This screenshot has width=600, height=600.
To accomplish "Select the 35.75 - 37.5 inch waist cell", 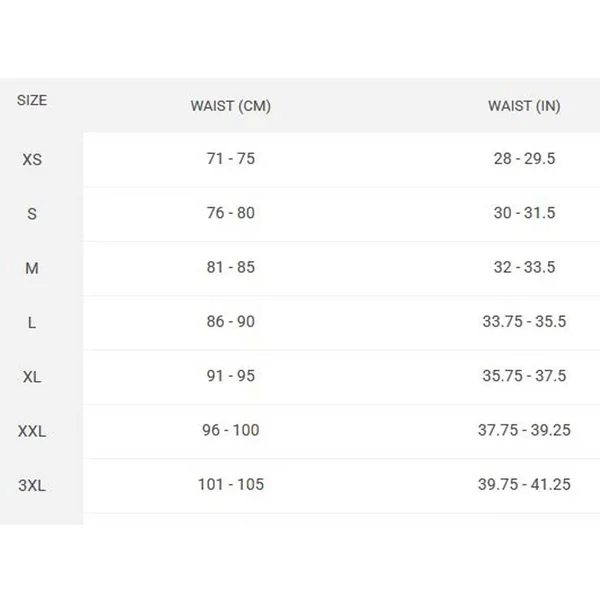I will 524,376.
